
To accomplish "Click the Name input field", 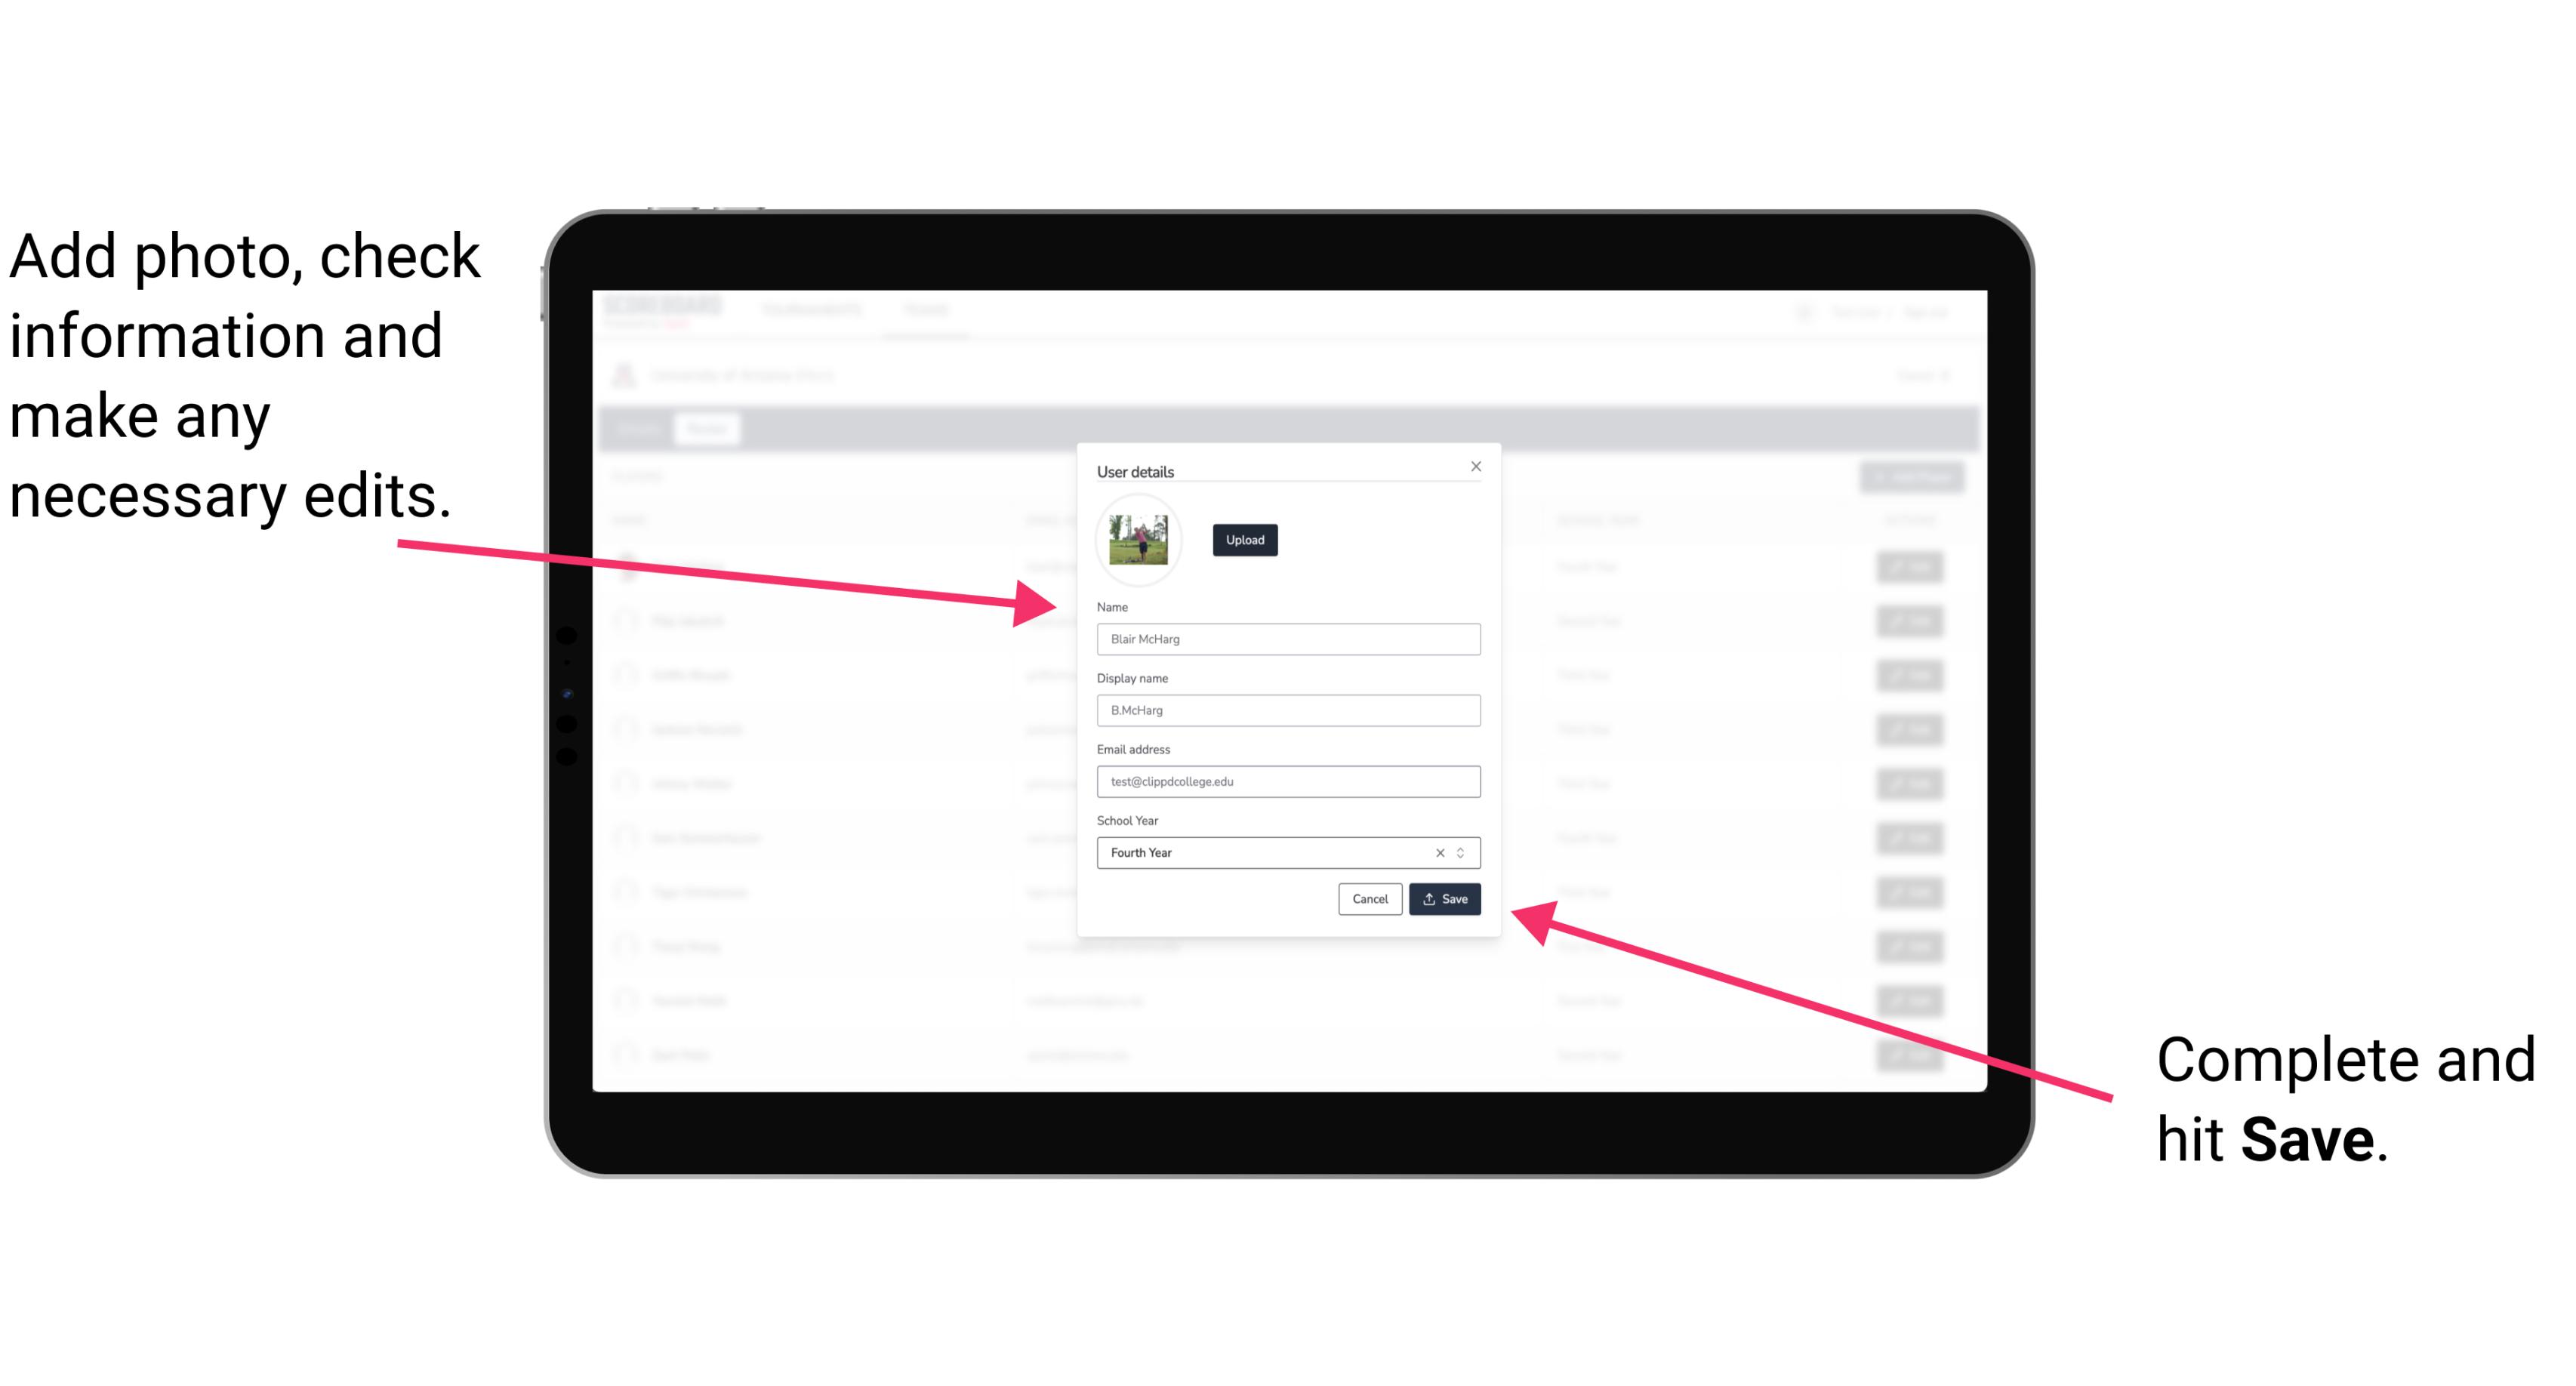I will coord(1286,639).
